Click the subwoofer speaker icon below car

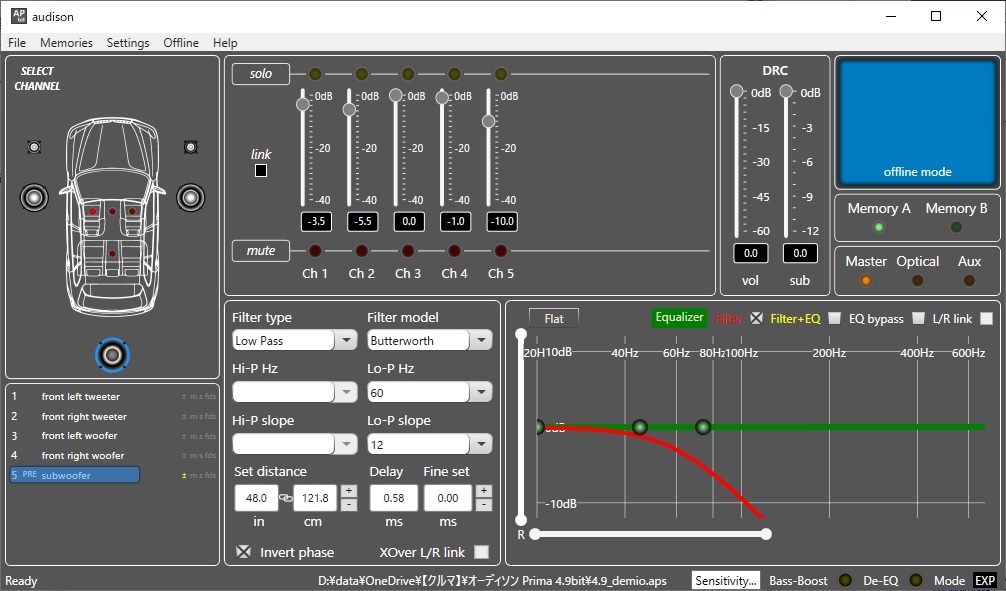pos(112,353)
